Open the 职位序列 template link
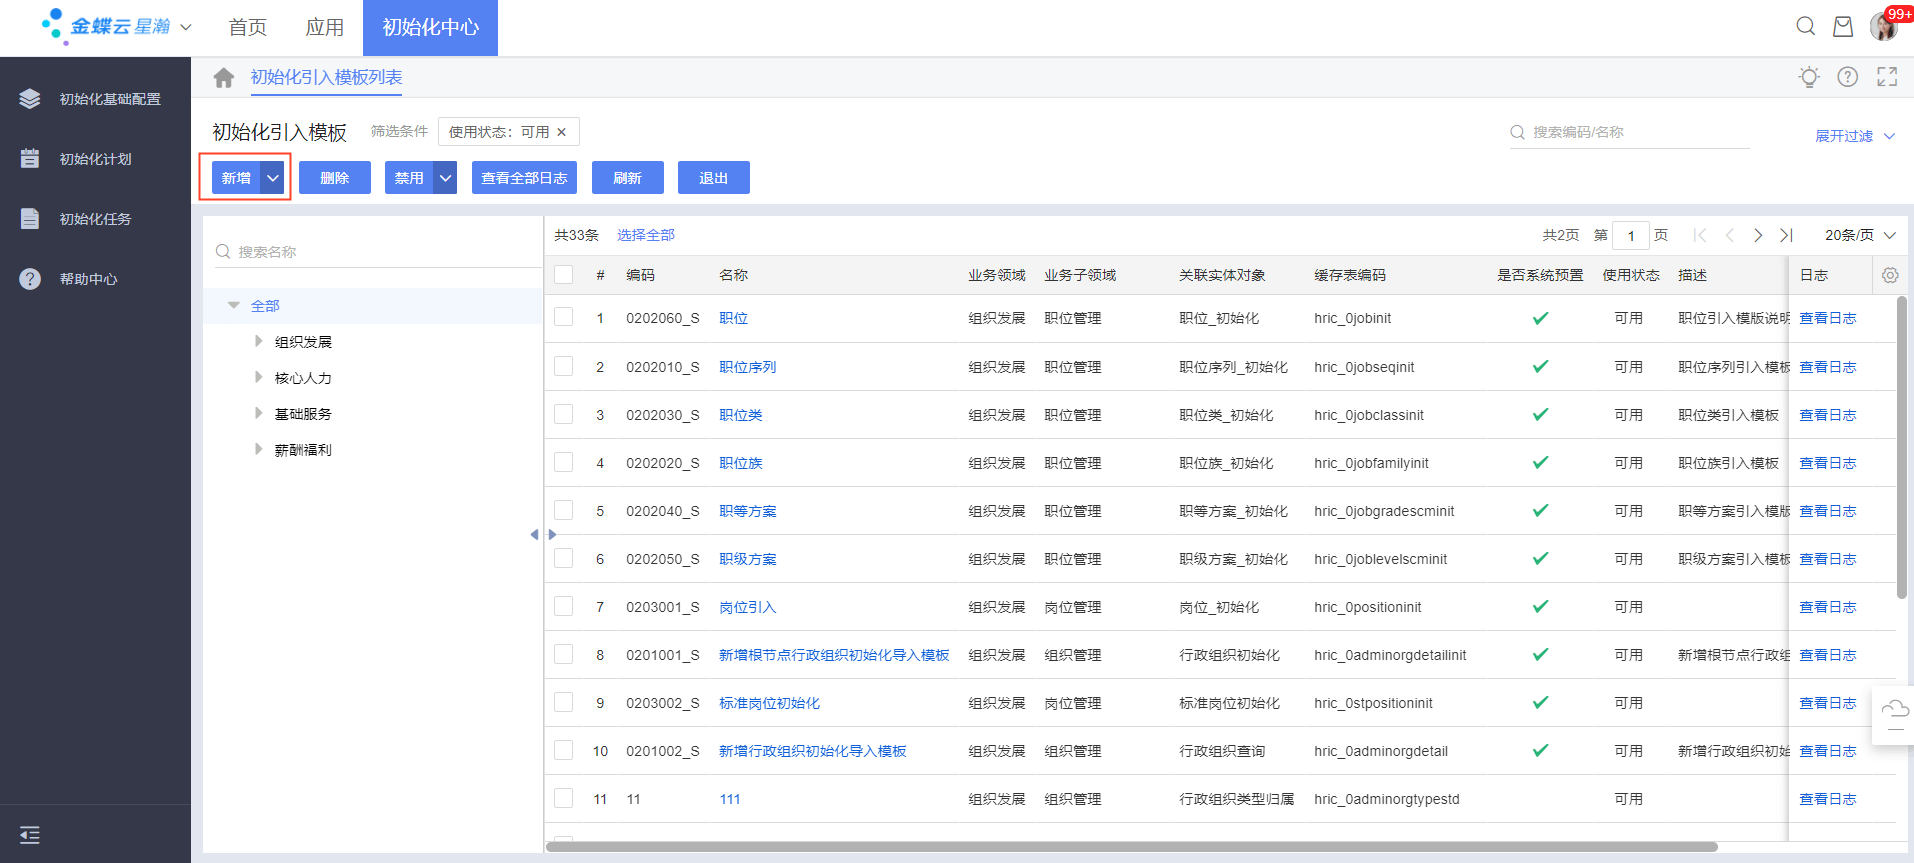Image resolution: width=1914 pixels, height=863 pixels. coord(747,367)
